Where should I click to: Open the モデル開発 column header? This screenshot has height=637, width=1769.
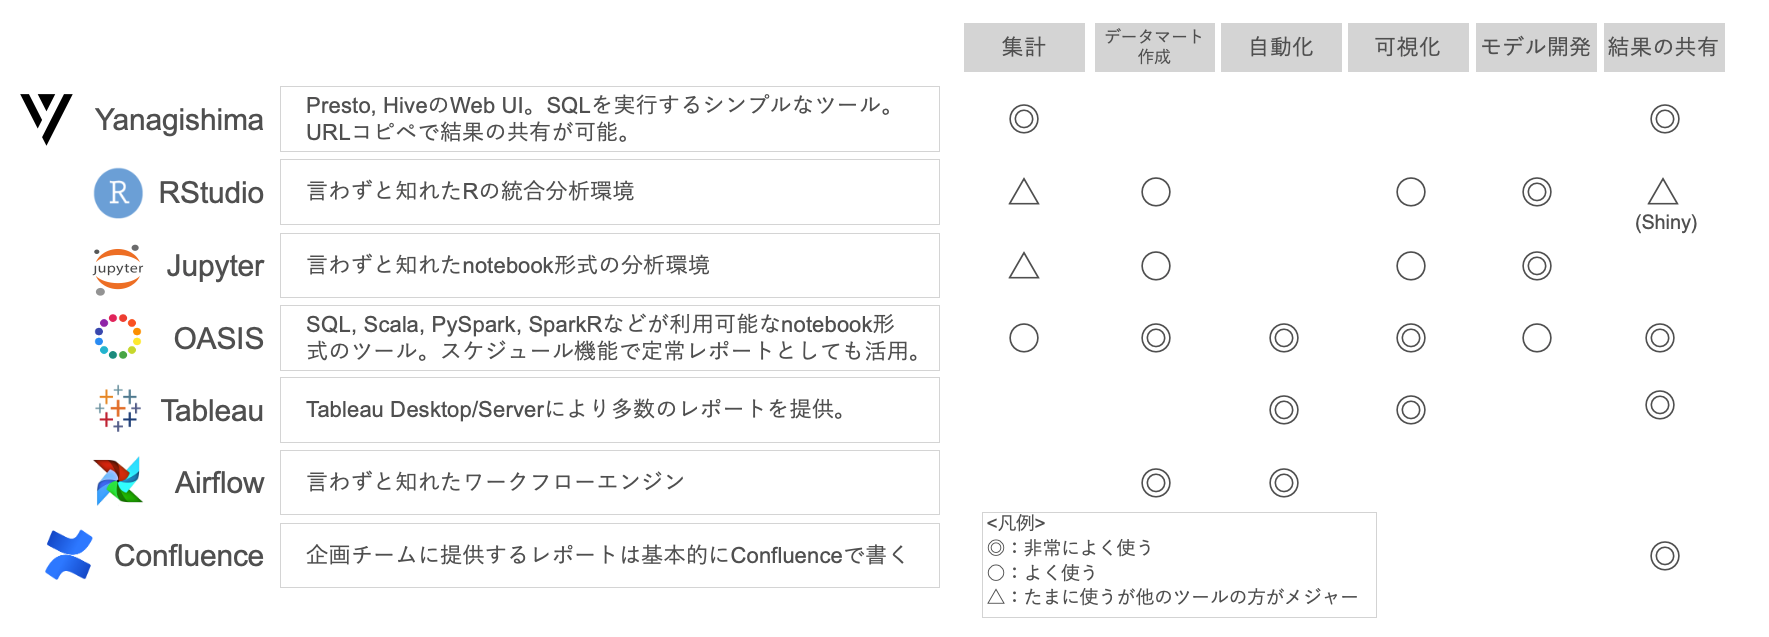click(x=1536, y=47)
